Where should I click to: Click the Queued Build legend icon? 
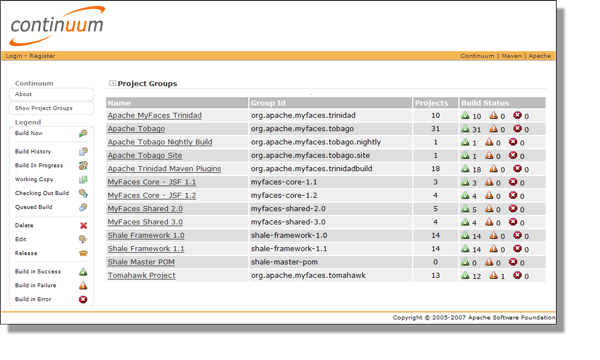(x=83, y=207)
